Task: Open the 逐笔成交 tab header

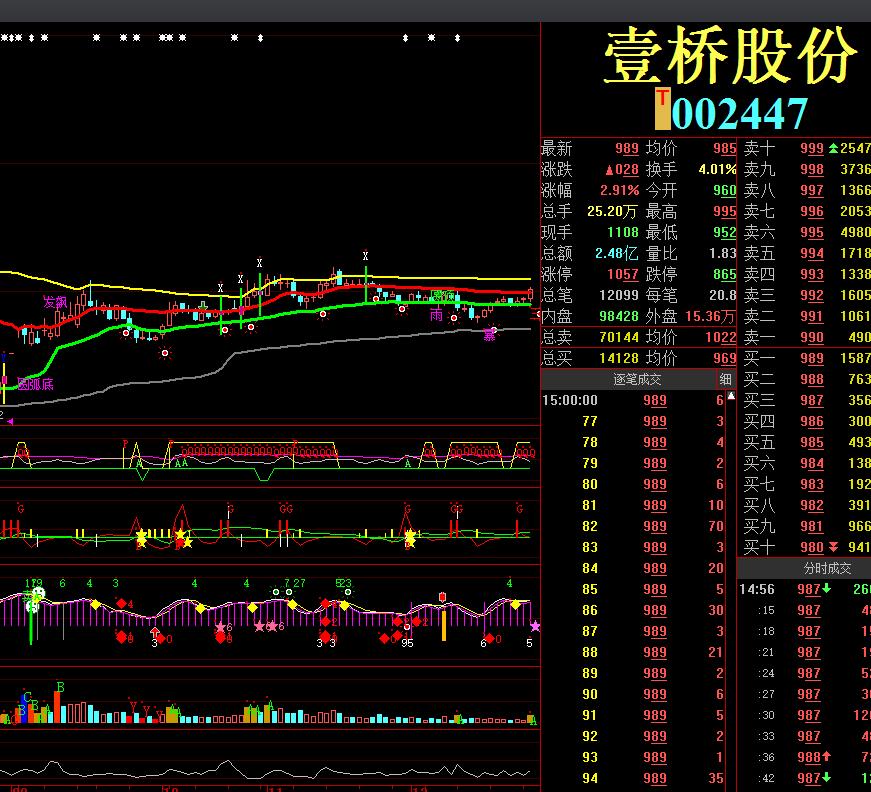Action: 637,380
